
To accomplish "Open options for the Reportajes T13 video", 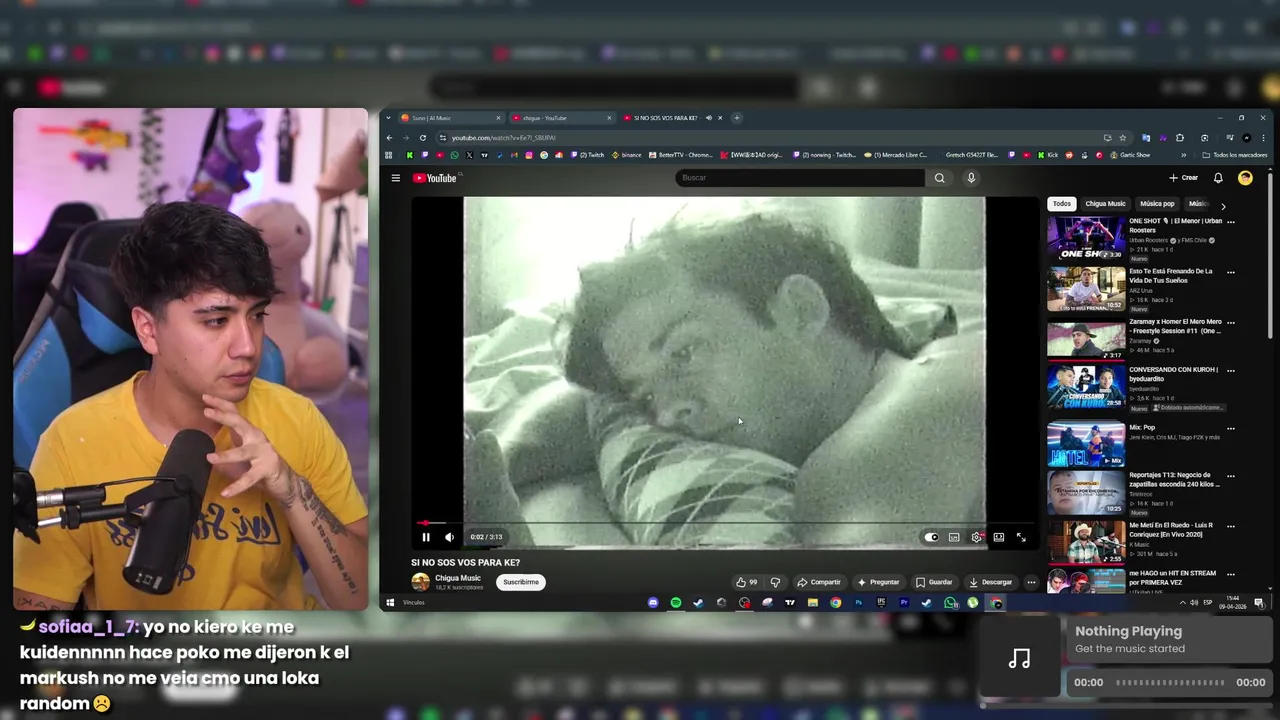I will [1231, 476].
